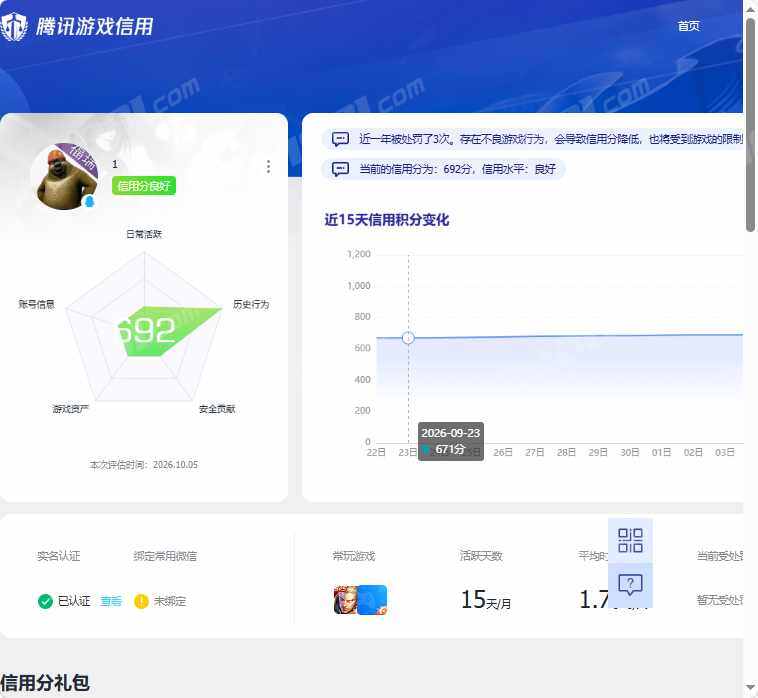Image resolution: width=758 pixels, height=698 pixels.
Task: Click the QQ penguin badge on avatar
Action: click(x=89, y=201)
